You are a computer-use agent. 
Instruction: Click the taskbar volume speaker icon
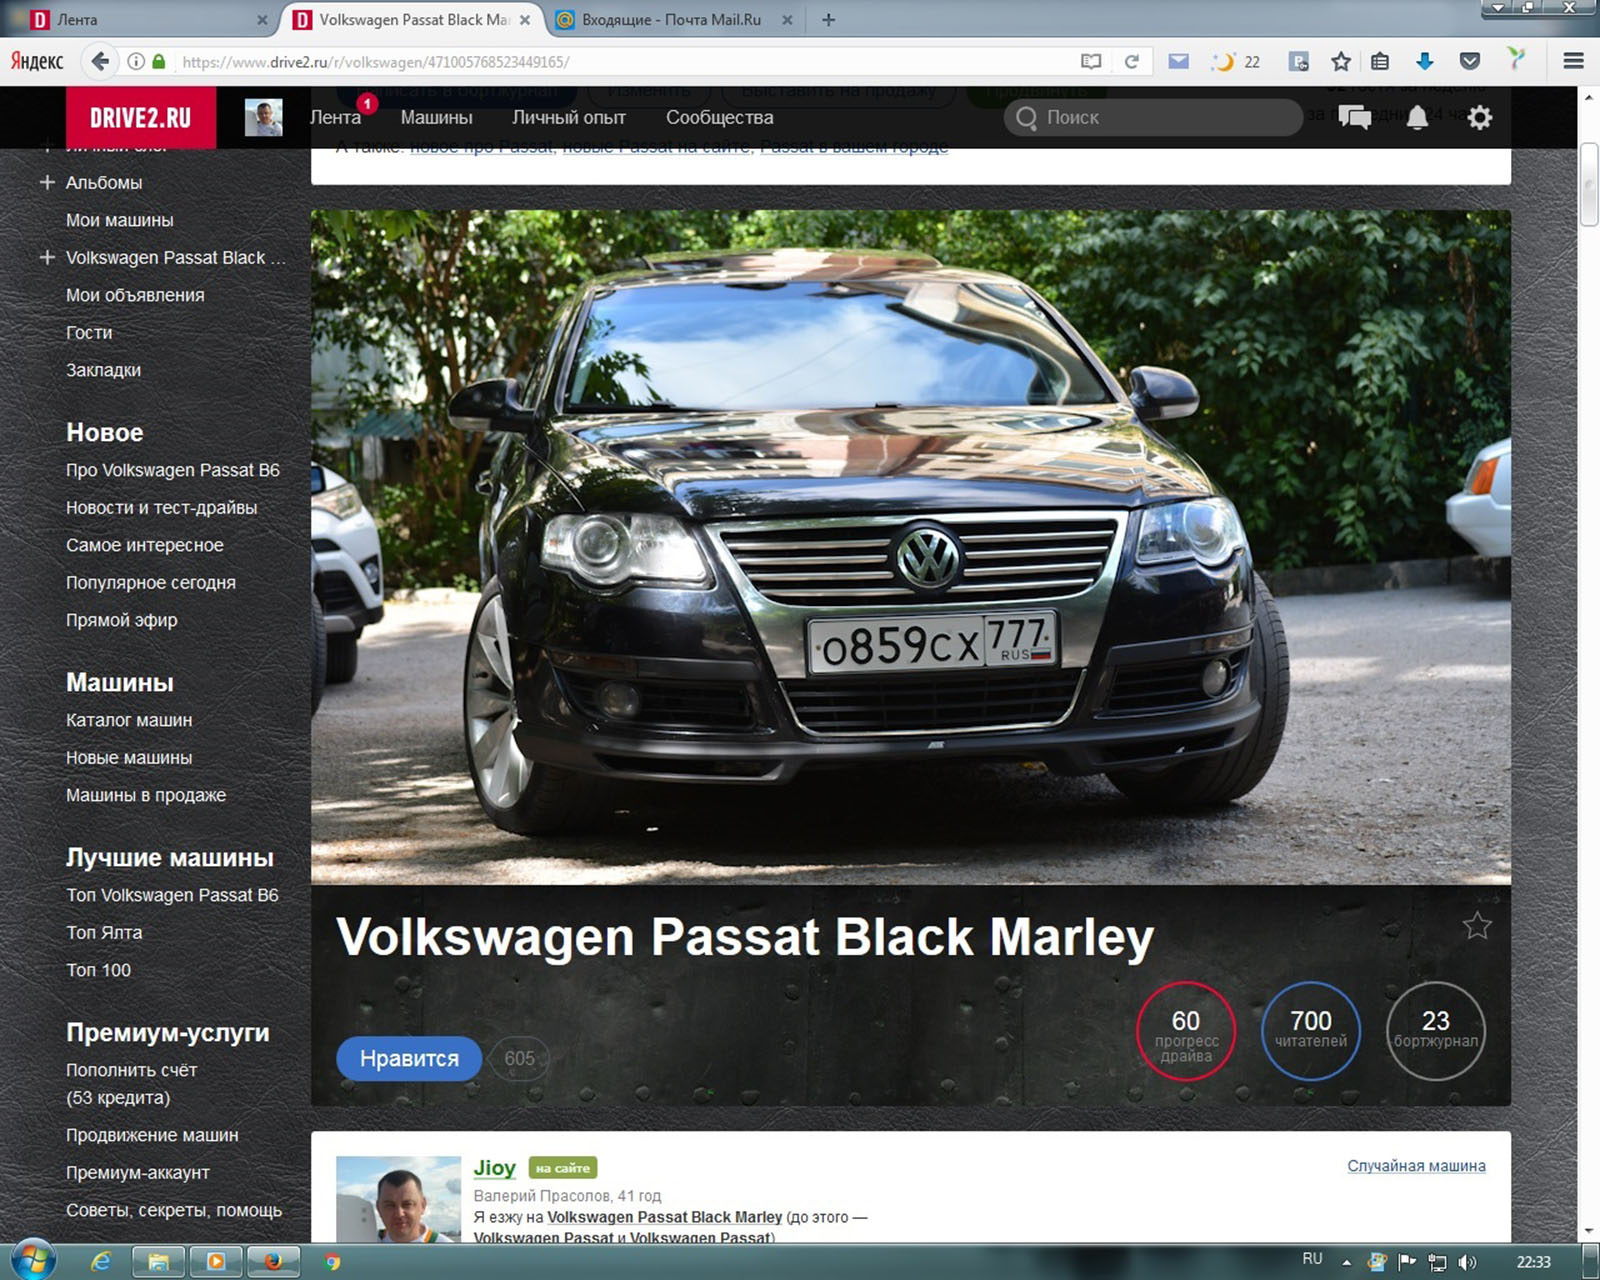(x=1467, y=1262)
